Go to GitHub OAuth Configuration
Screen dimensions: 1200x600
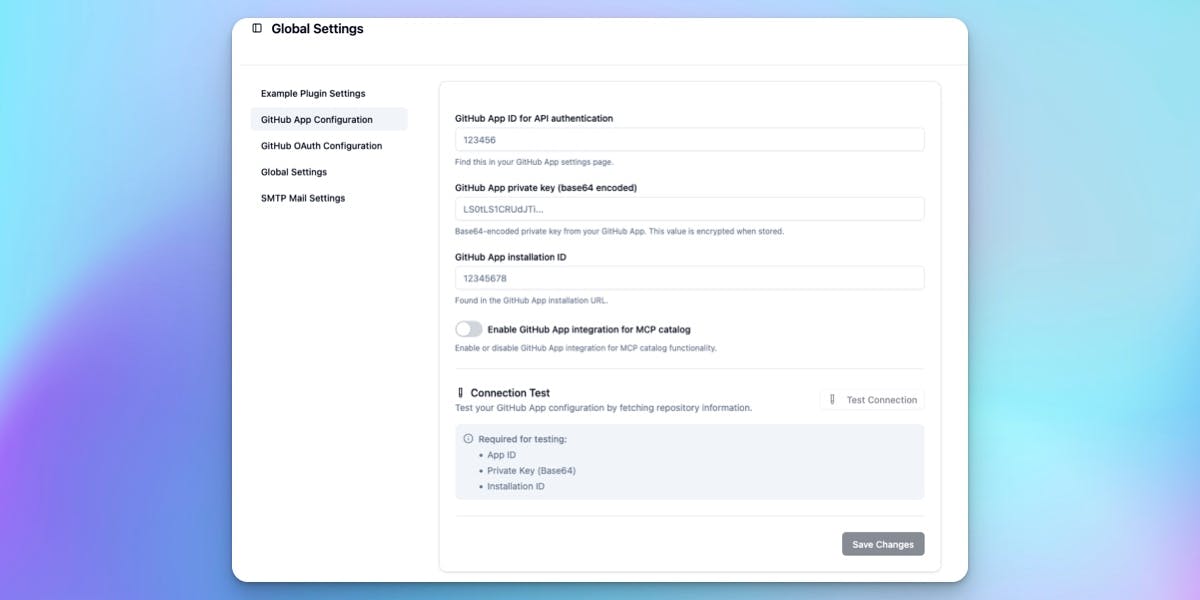click(x=321, y=146)
